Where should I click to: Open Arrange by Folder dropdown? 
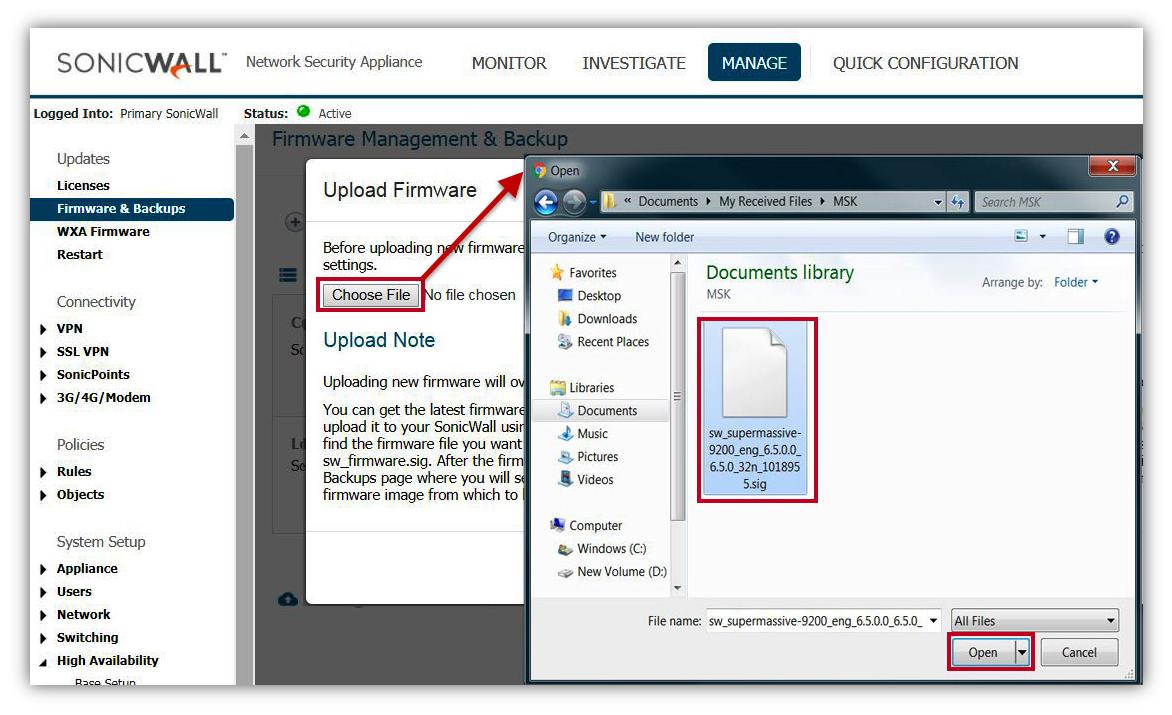1075,283
